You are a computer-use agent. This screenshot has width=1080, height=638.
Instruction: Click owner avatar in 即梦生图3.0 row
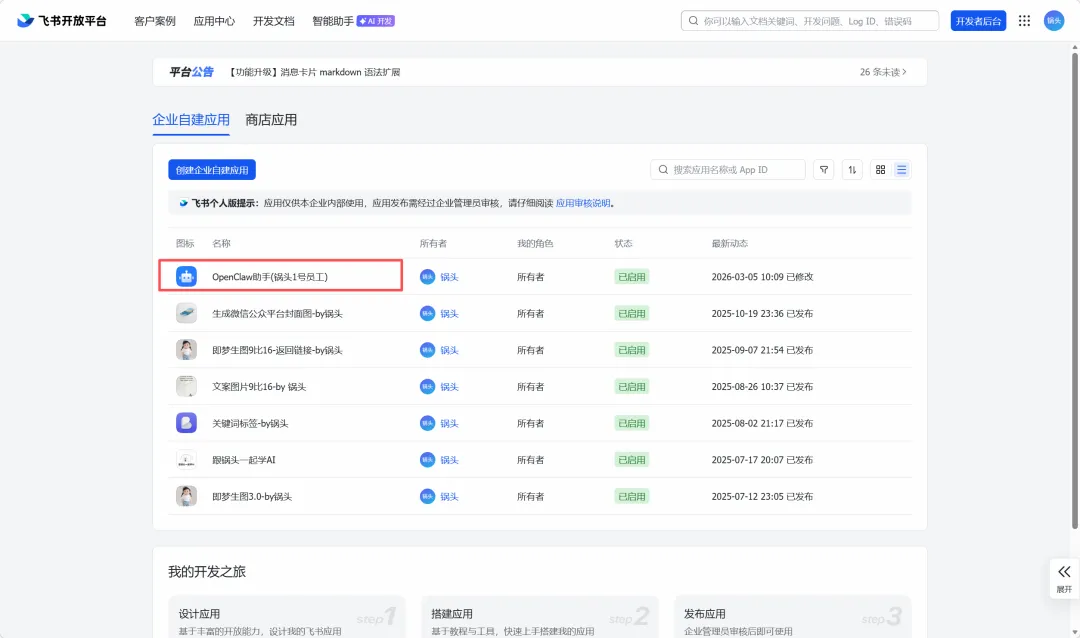coord(428,496)
